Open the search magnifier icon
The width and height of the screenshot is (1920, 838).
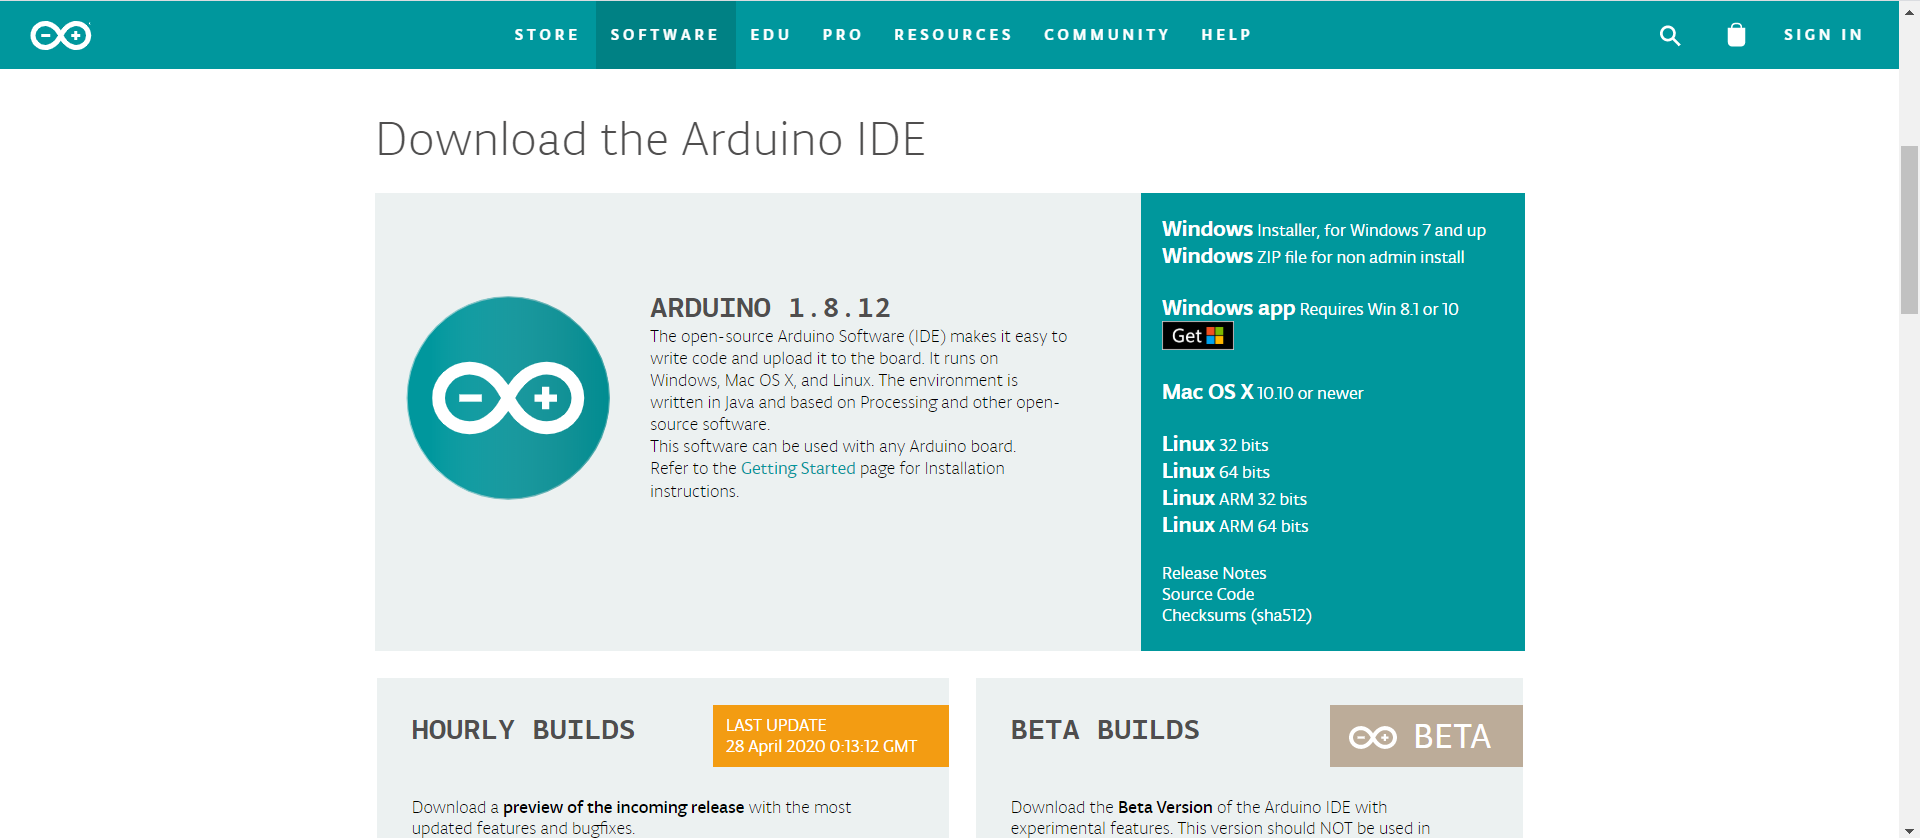click(x=1669, y=35)
